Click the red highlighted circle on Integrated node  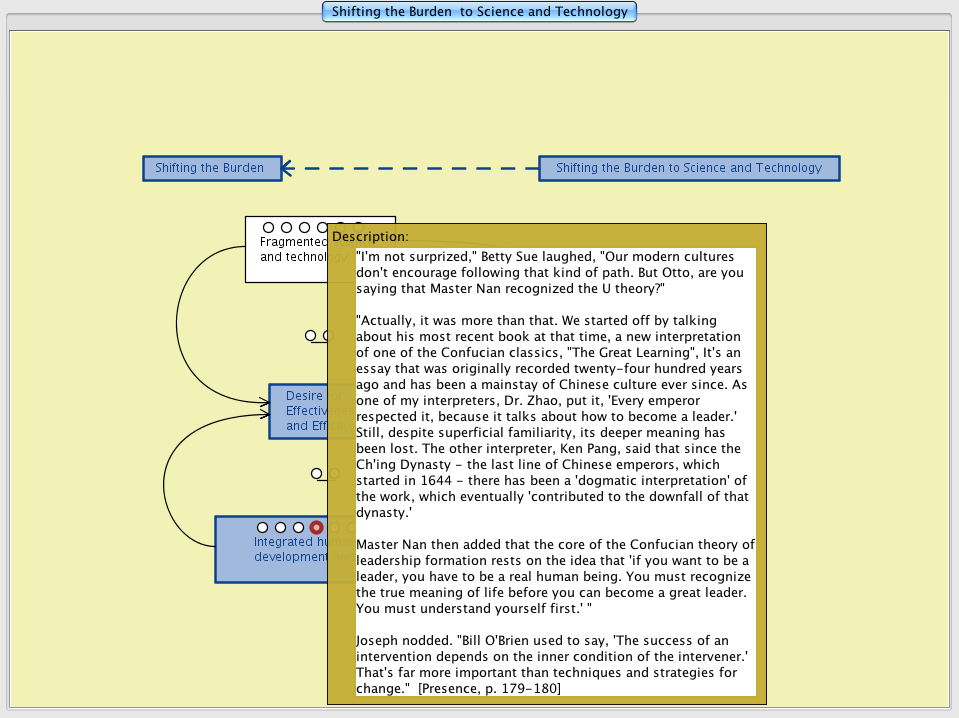pos(316,527)
